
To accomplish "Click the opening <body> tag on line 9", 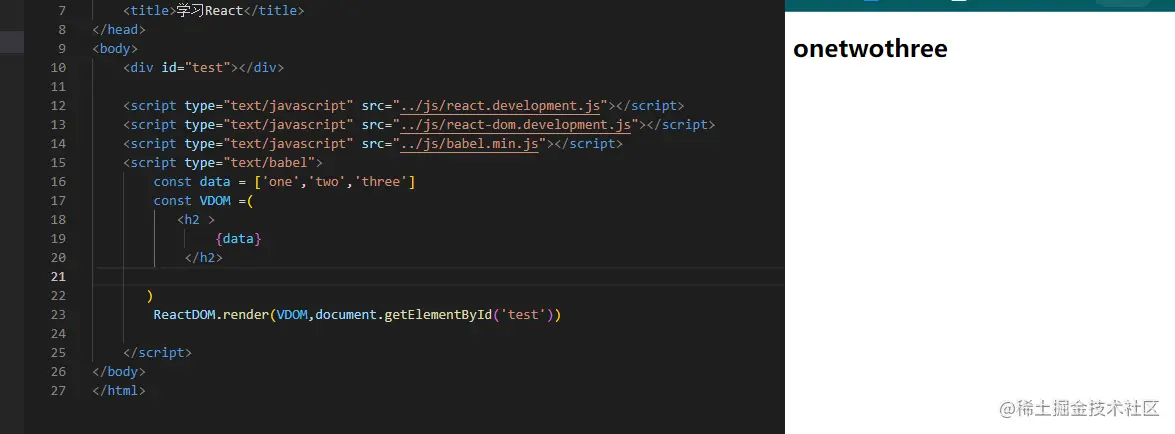I will click(x=115, y=49).
